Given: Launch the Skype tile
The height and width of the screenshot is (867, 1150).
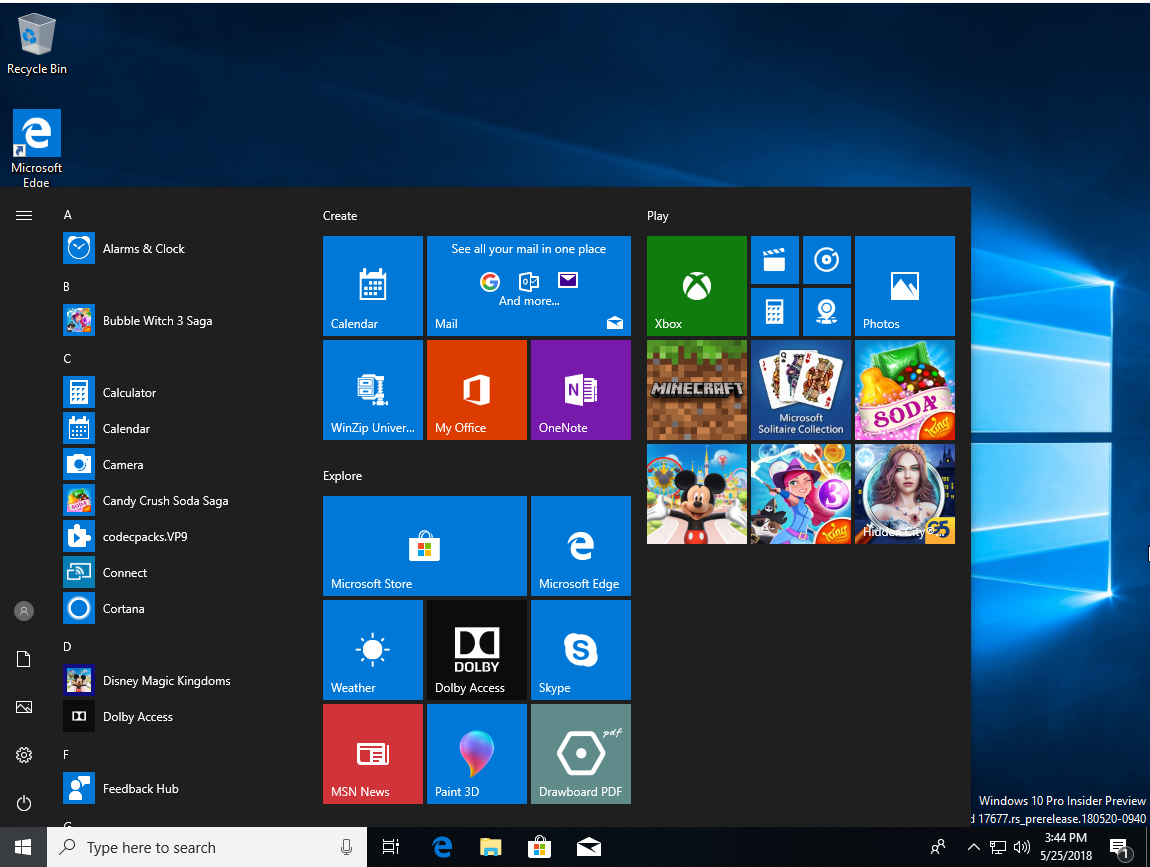Looking at the screenshot, I should click(x=581, y=650).
